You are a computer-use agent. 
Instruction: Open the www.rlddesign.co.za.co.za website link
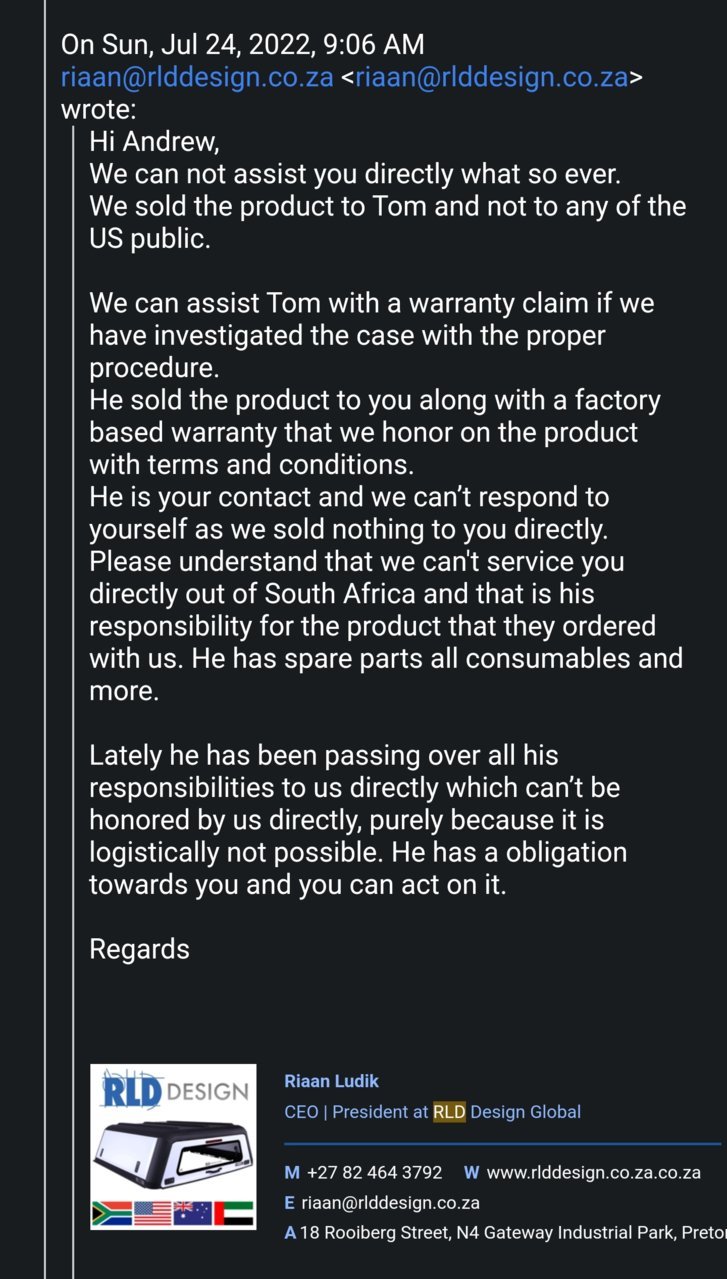click(x=593, y=1173)
